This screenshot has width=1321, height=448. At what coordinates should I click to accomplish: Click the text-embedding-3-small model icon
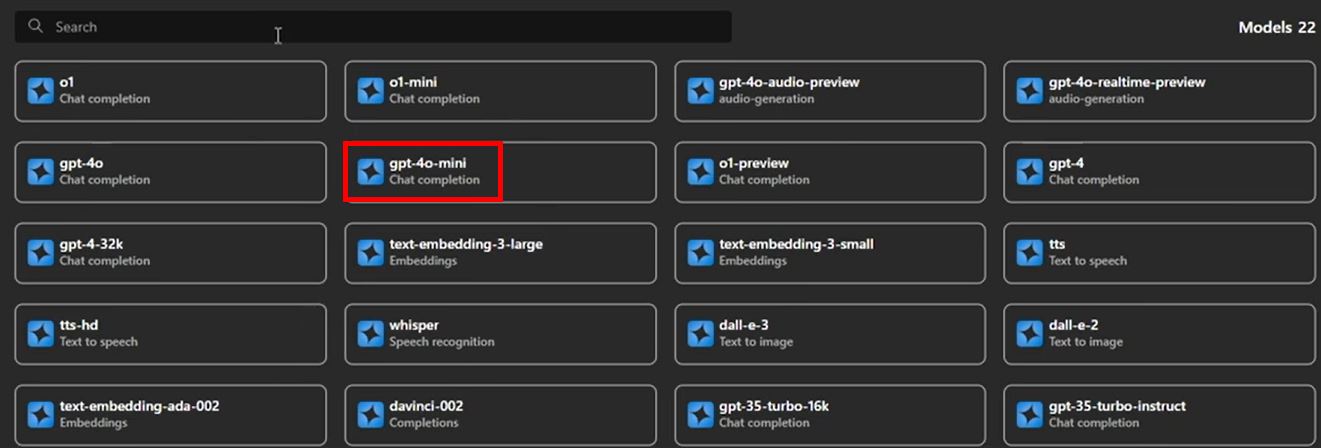coord(700,253)
